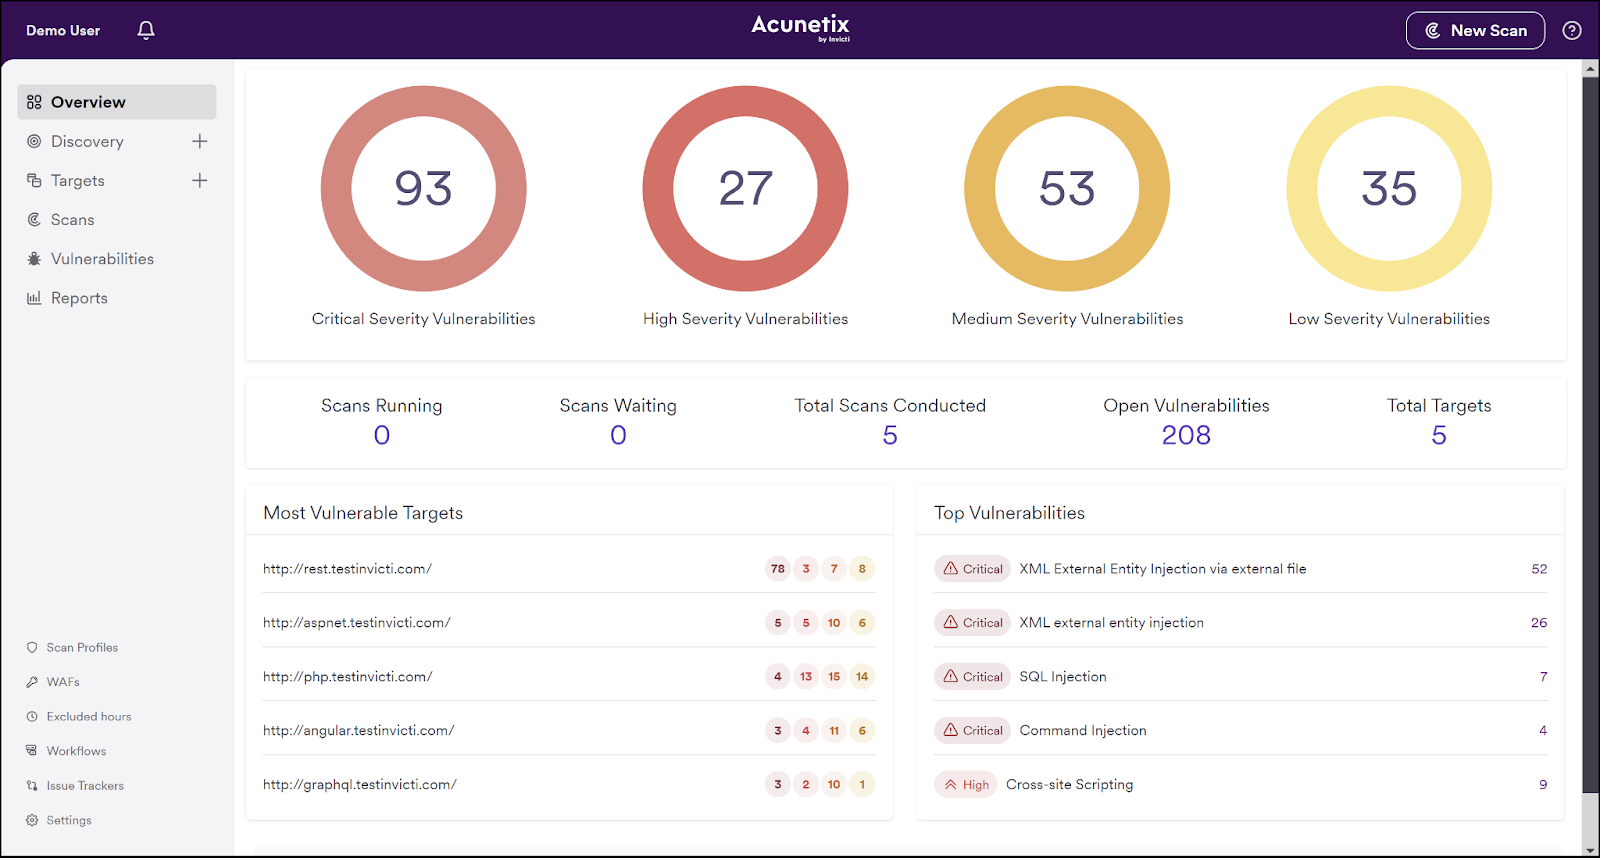Viewport: 1600px width, 858px height.
Task: Click the Targets icon in sidebar
Action: pyautogui.click(x=34, y=180)
